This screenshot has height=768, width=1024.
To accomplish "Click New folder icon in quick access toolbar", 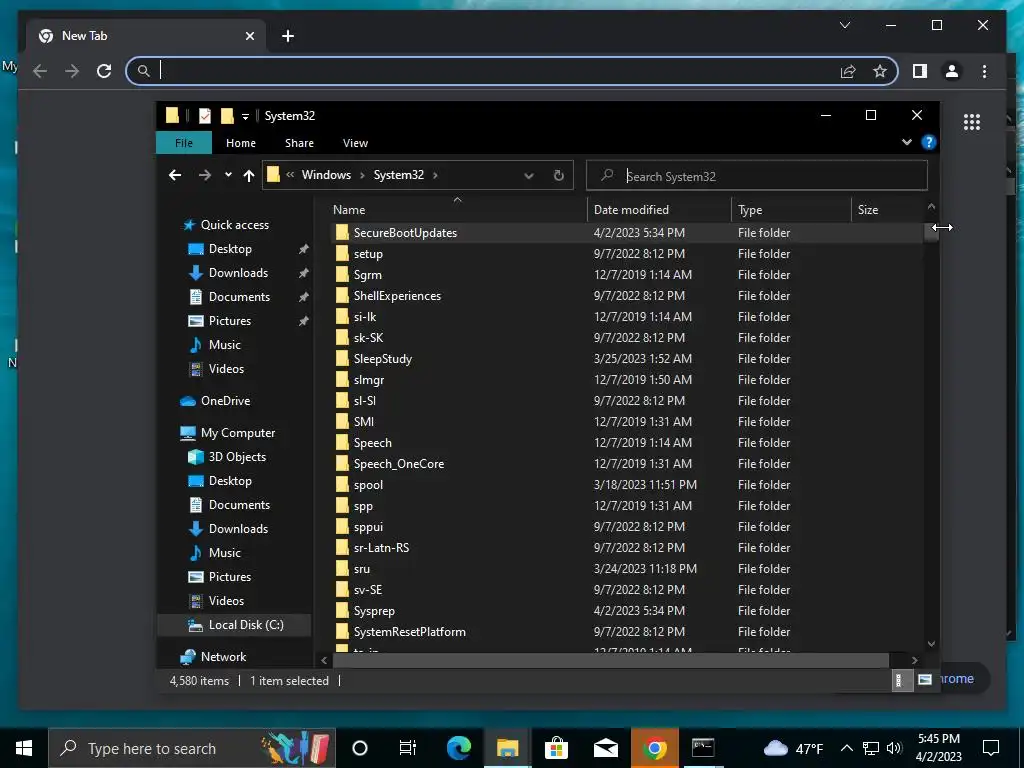I will click(x=227, y=116).
